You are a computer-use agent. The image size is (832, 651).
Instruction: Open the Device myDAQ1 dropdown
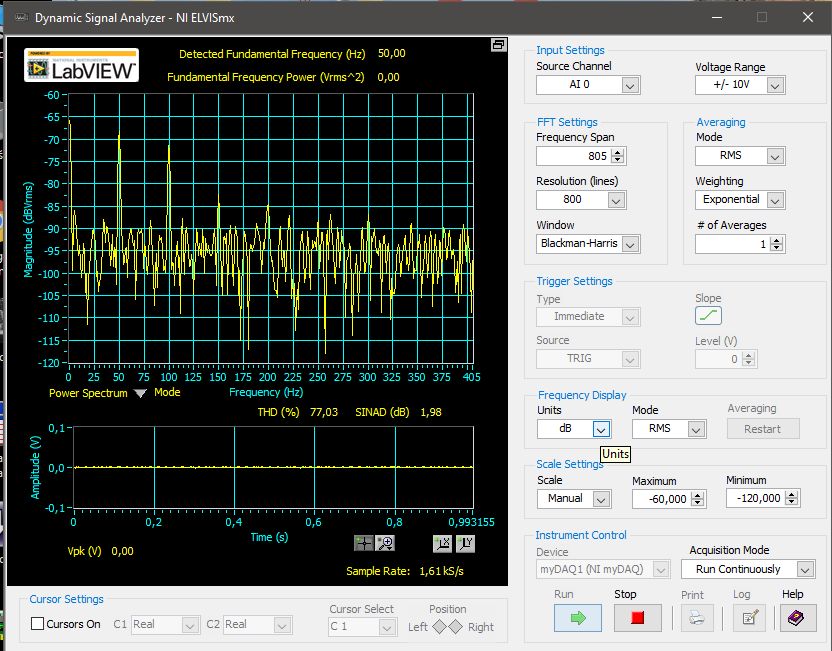661,569
